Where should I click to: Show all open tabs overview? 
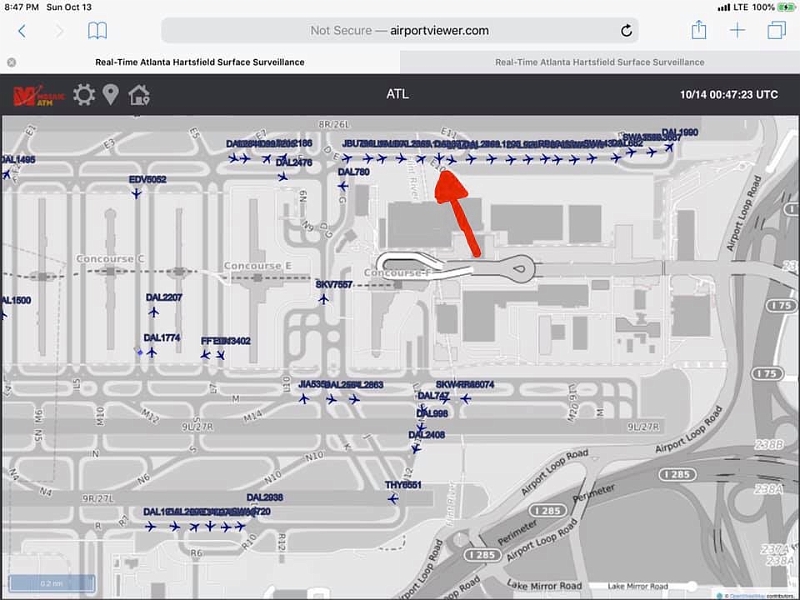point(776,30)
